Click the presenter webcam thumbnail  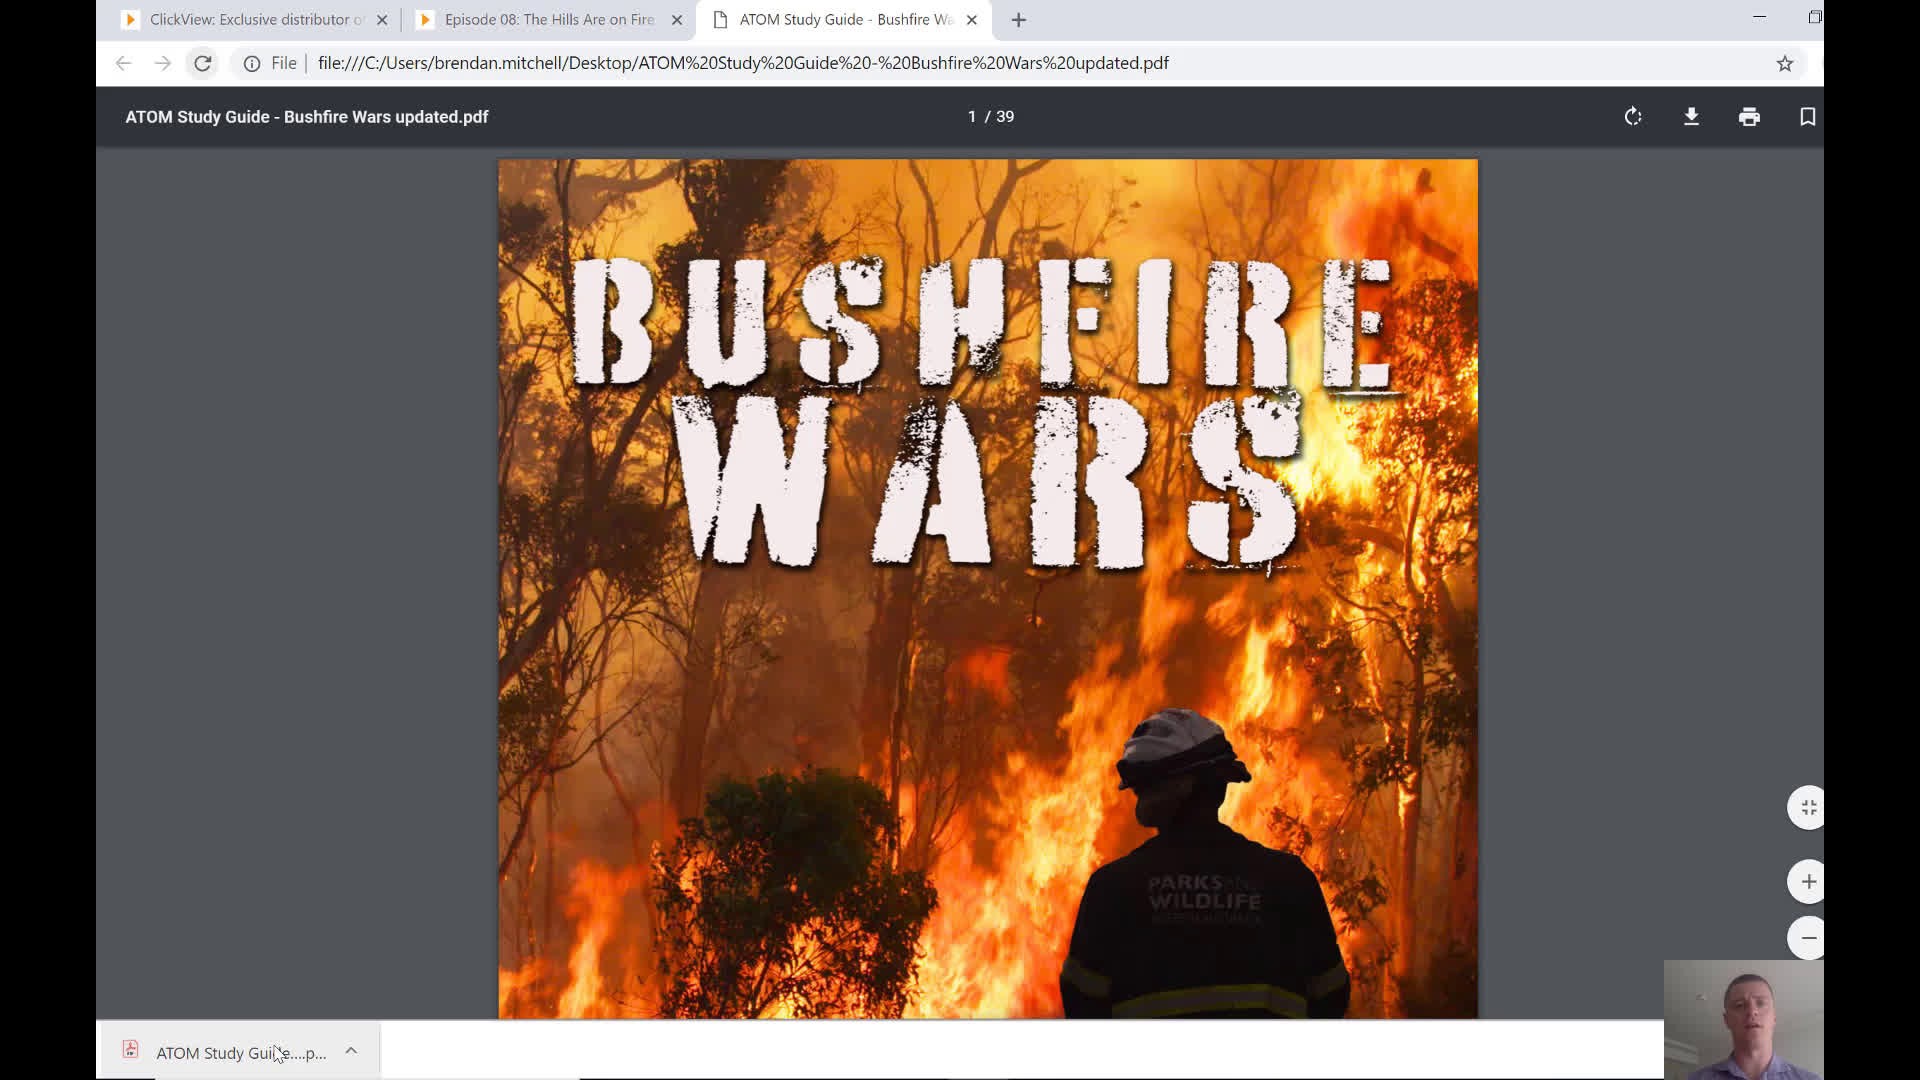point(1743,1020)
